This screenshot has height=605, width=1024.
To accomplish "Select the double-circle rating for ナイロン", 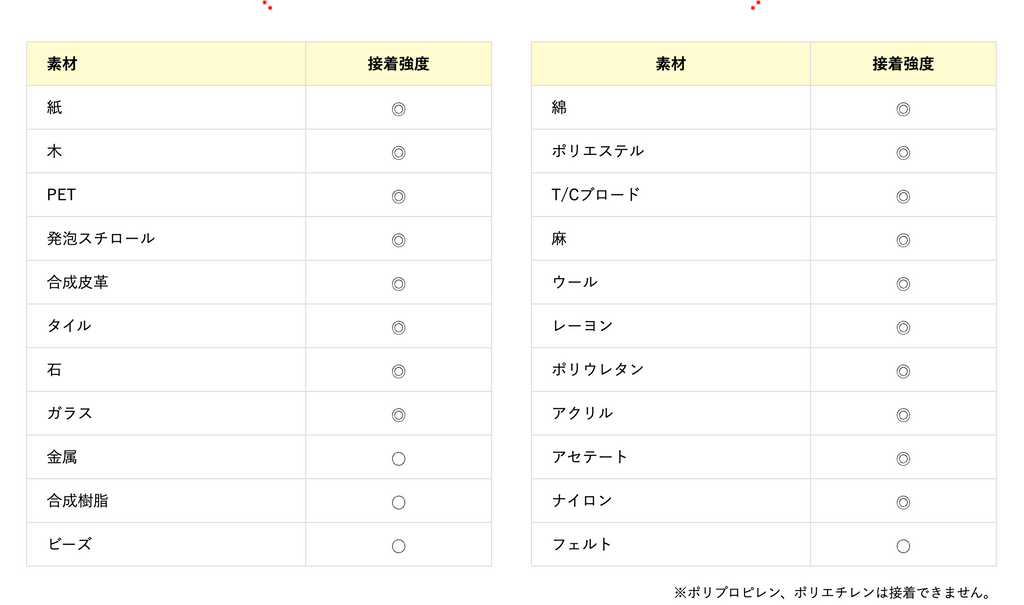I will pyautogui.click(x=903, y=502).
